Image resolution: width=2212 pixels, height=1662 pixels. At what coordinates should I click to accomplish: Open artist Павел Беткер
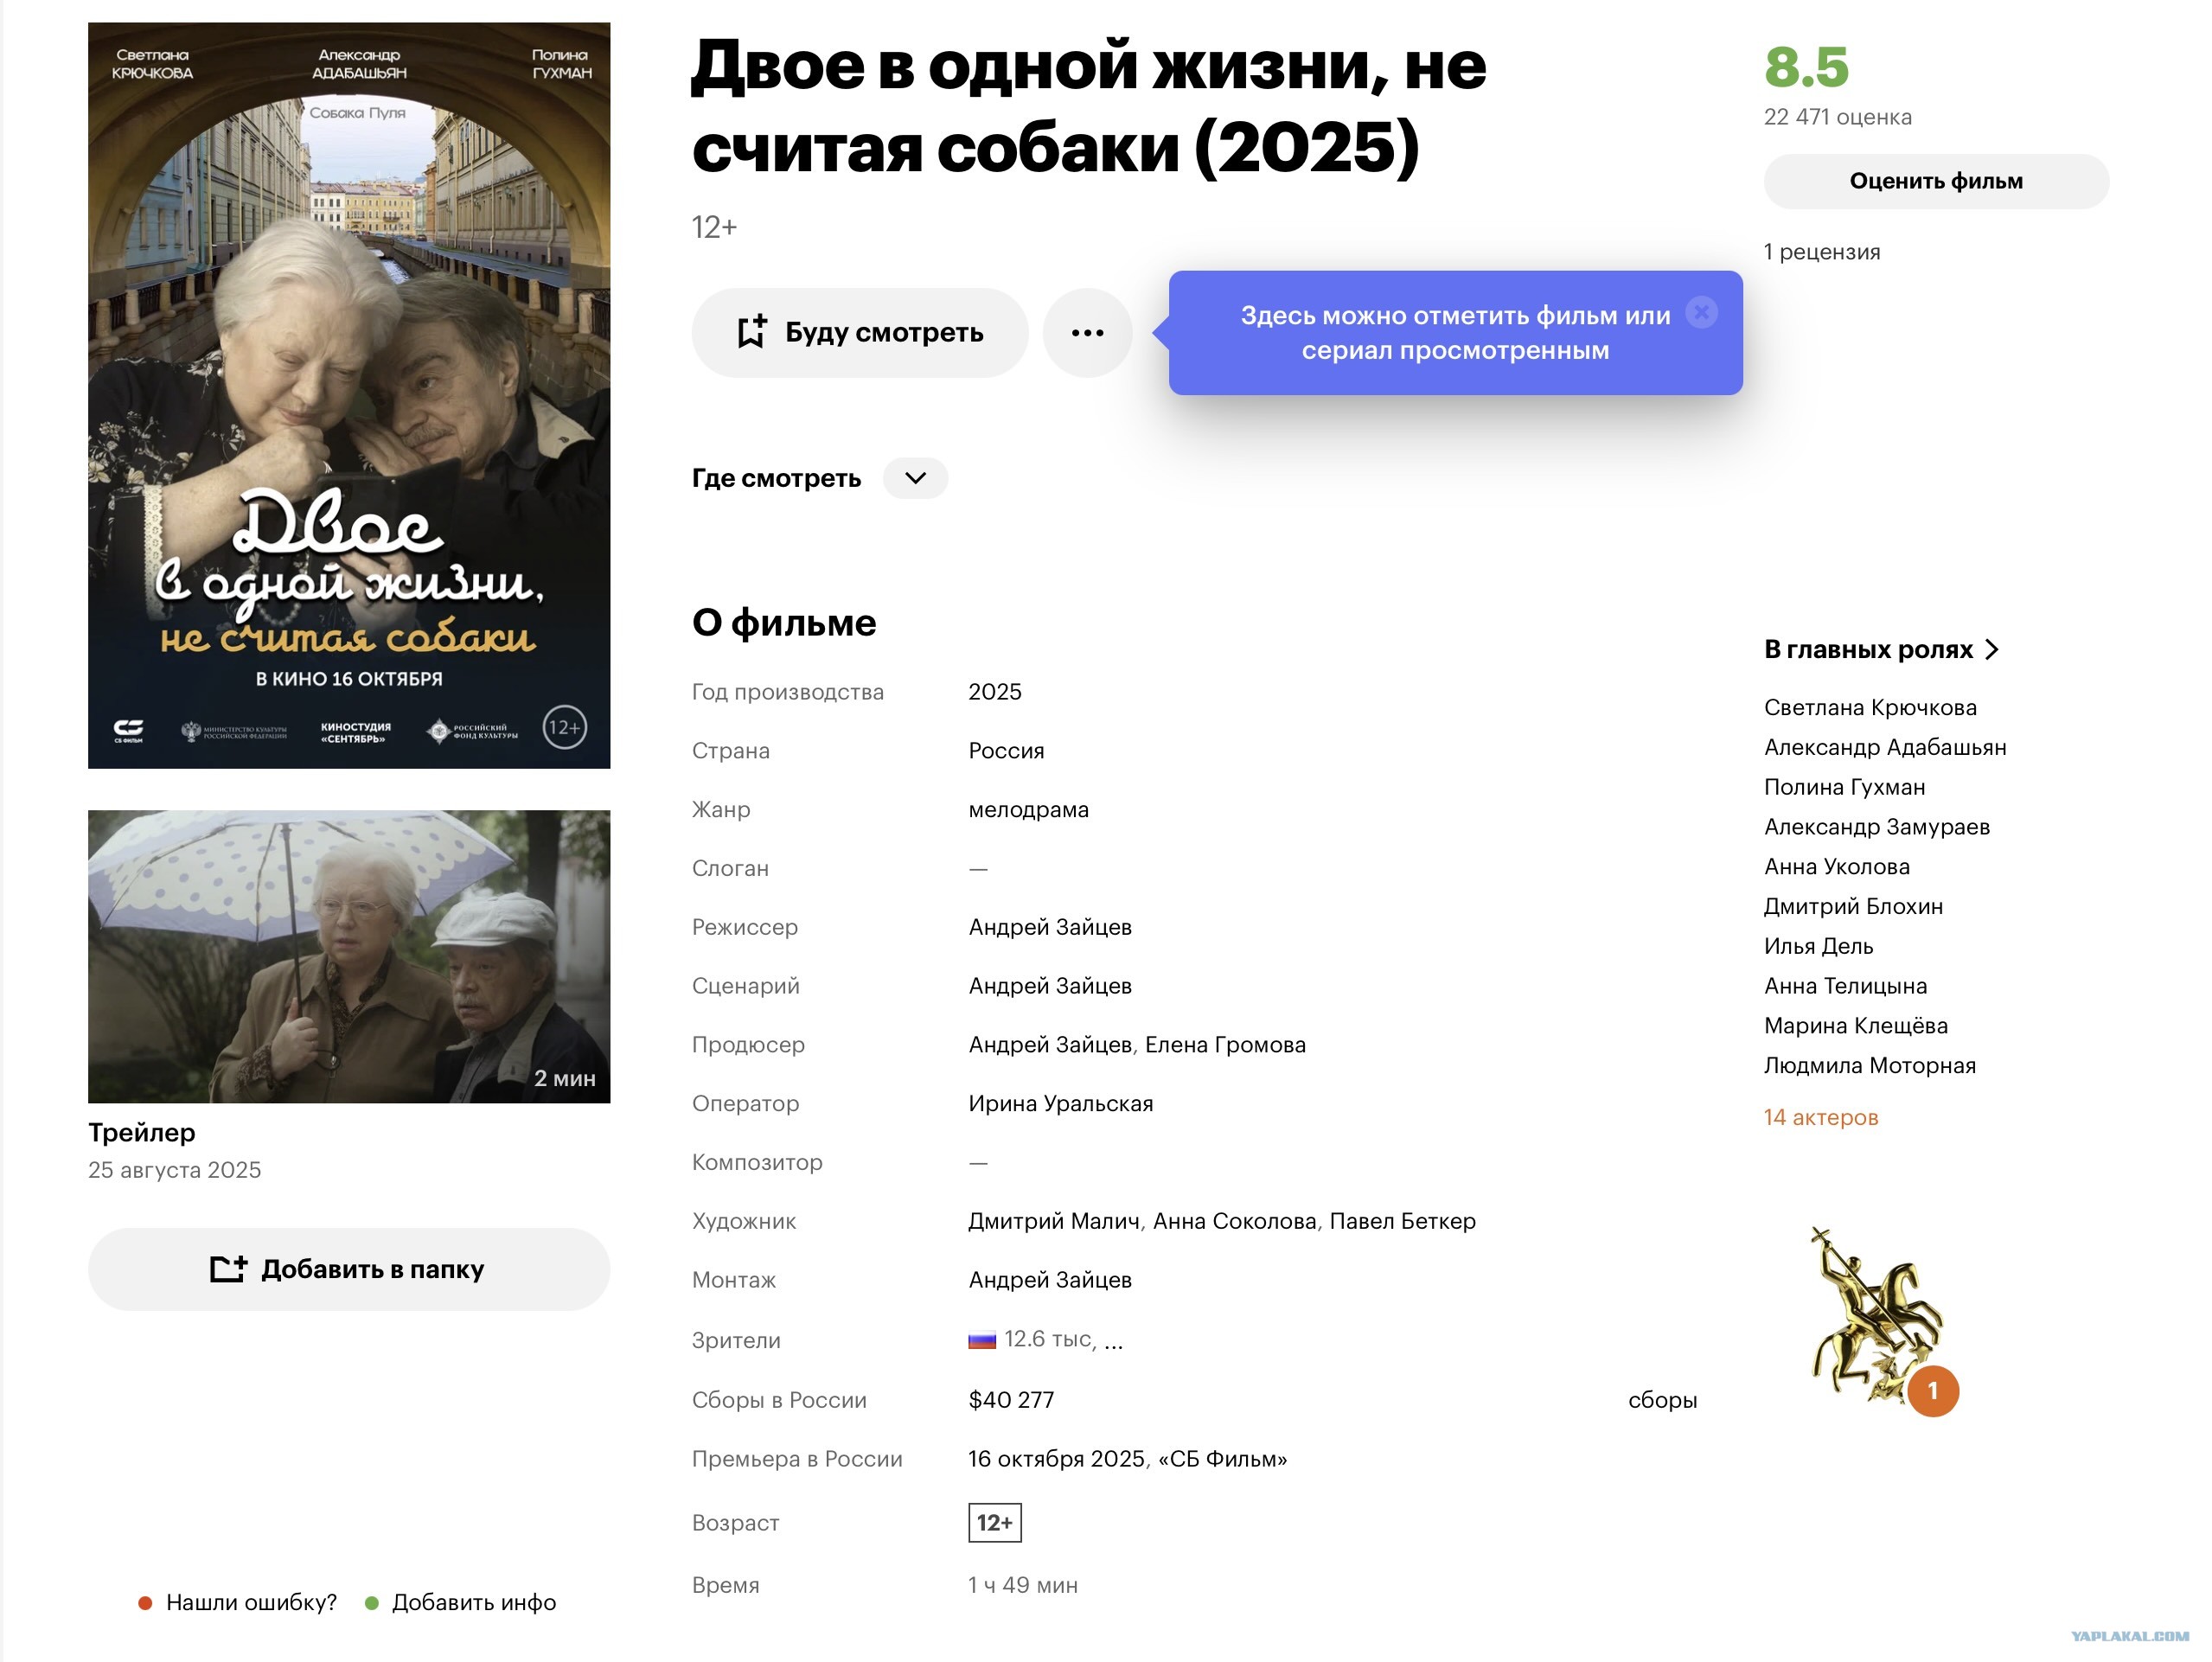click(1402, 1221)
